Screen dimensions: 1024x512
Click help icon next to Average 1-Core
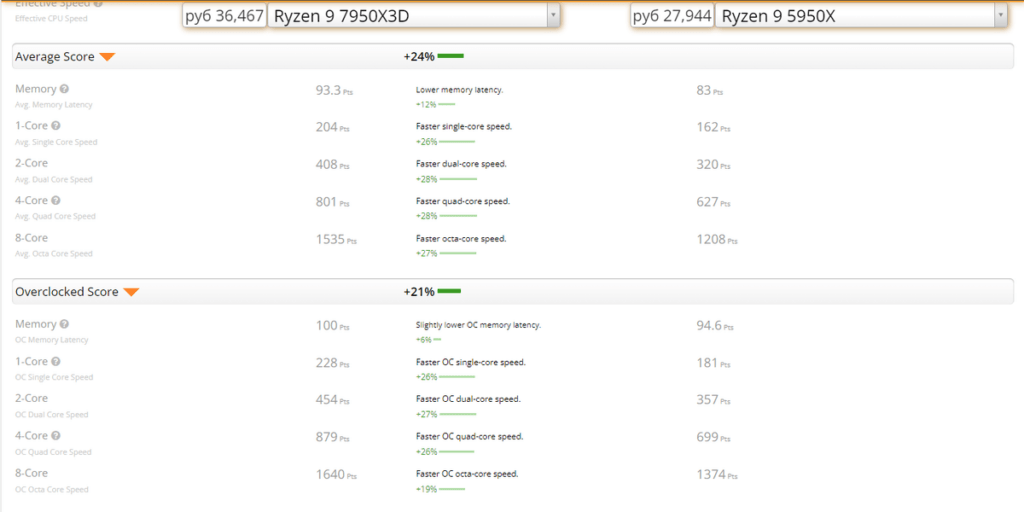coord(56,126)
